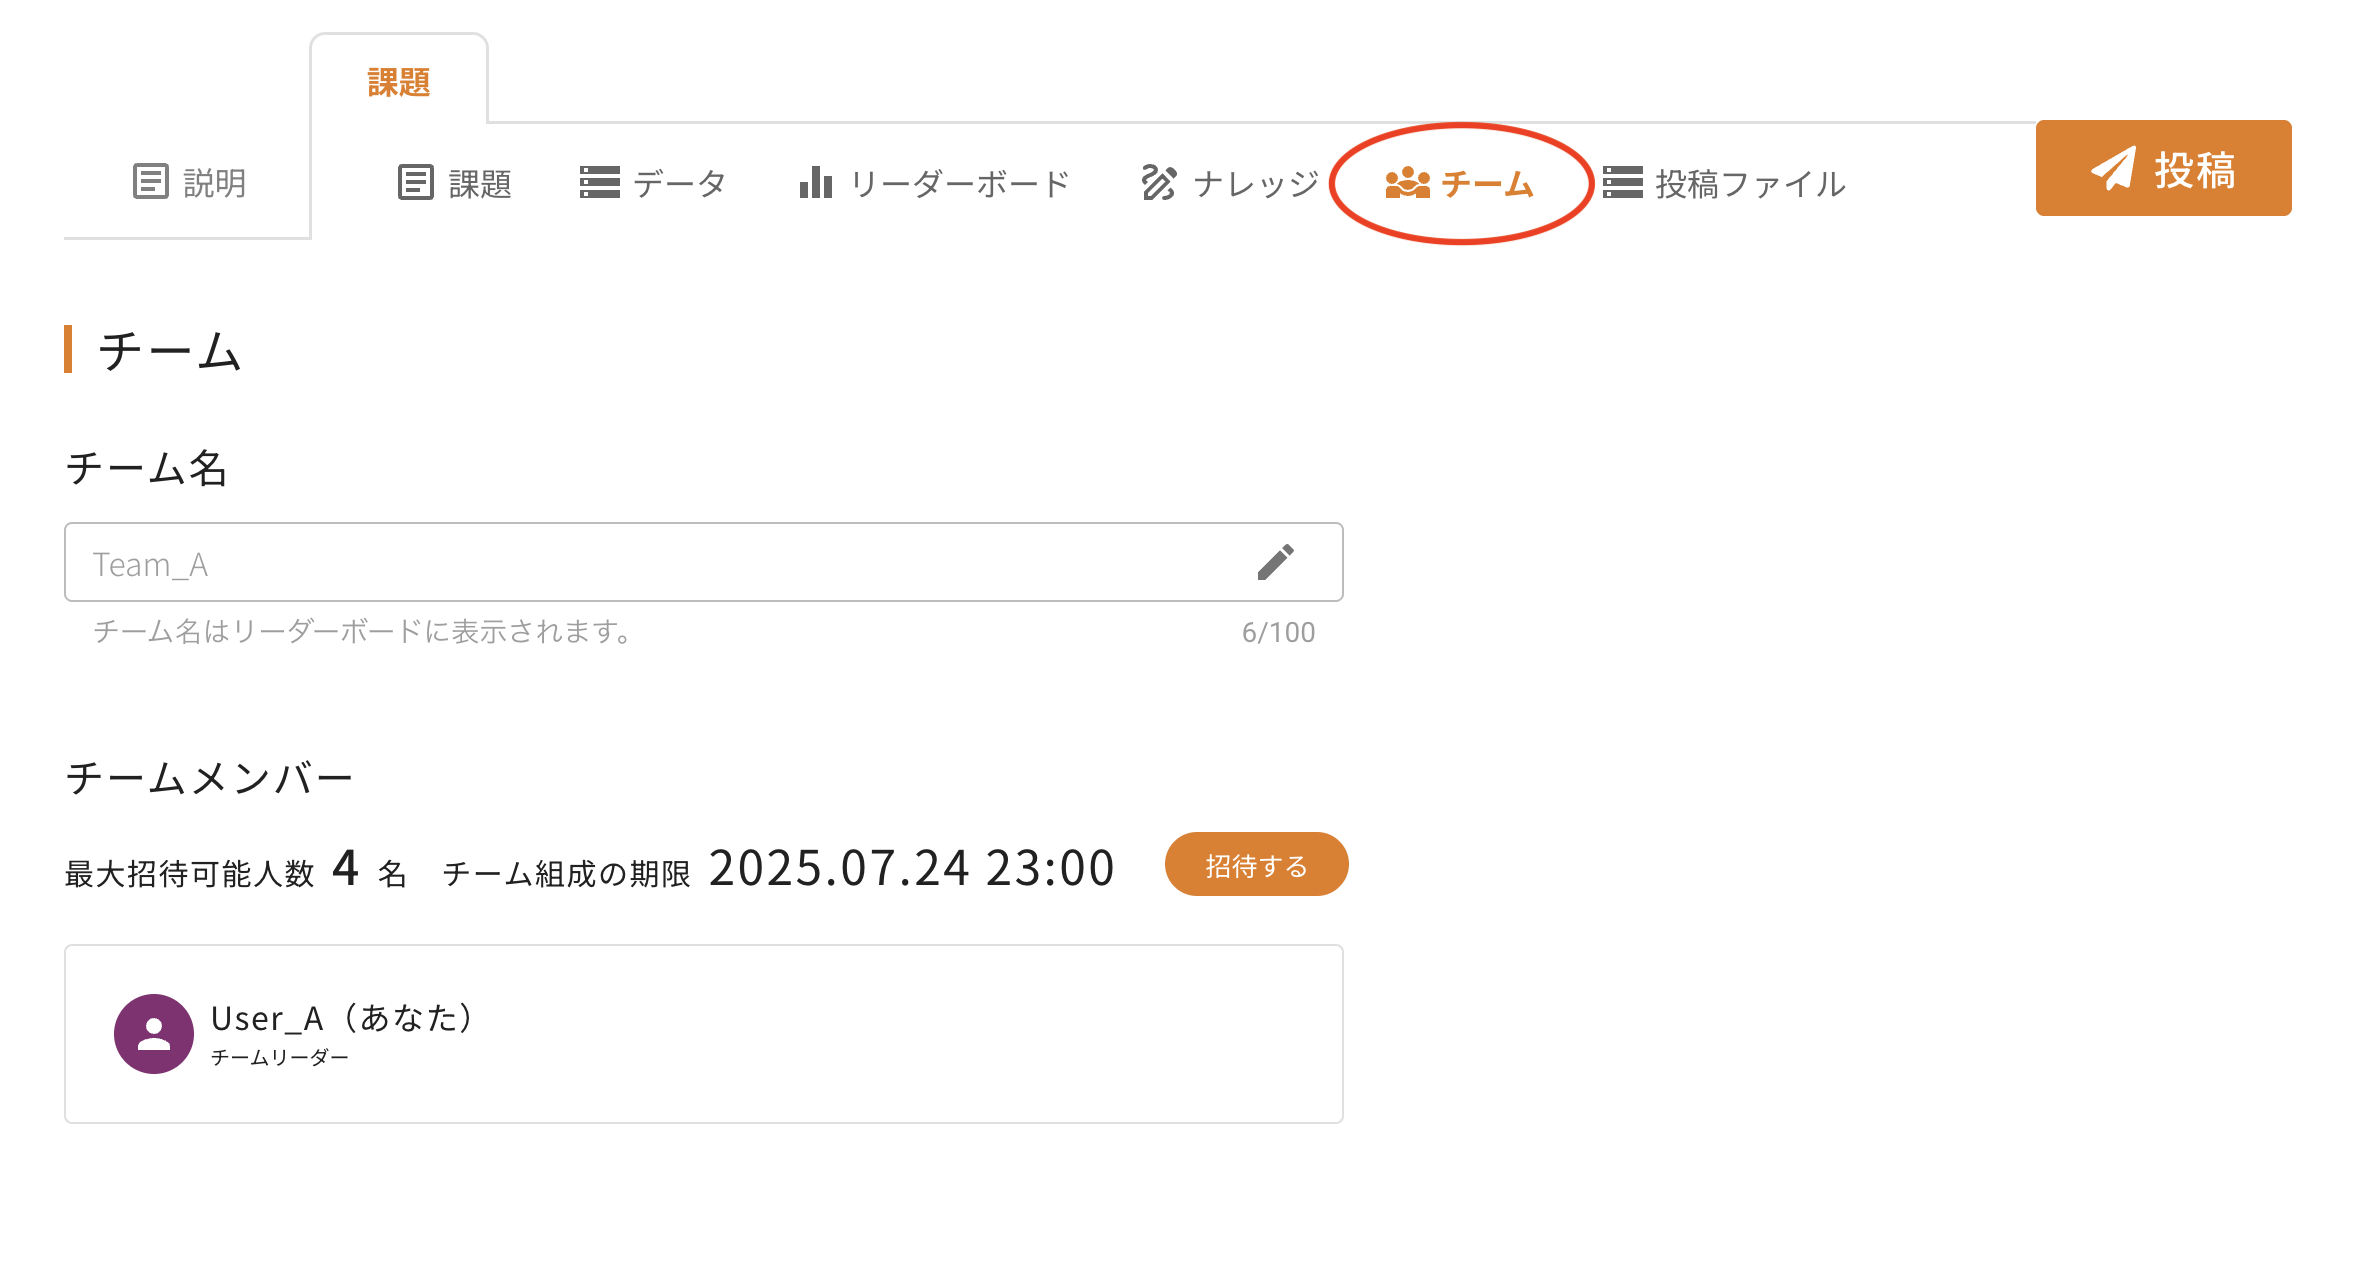Open the 説明 tab
The image size is (2356, 1268).
[214, 183]
